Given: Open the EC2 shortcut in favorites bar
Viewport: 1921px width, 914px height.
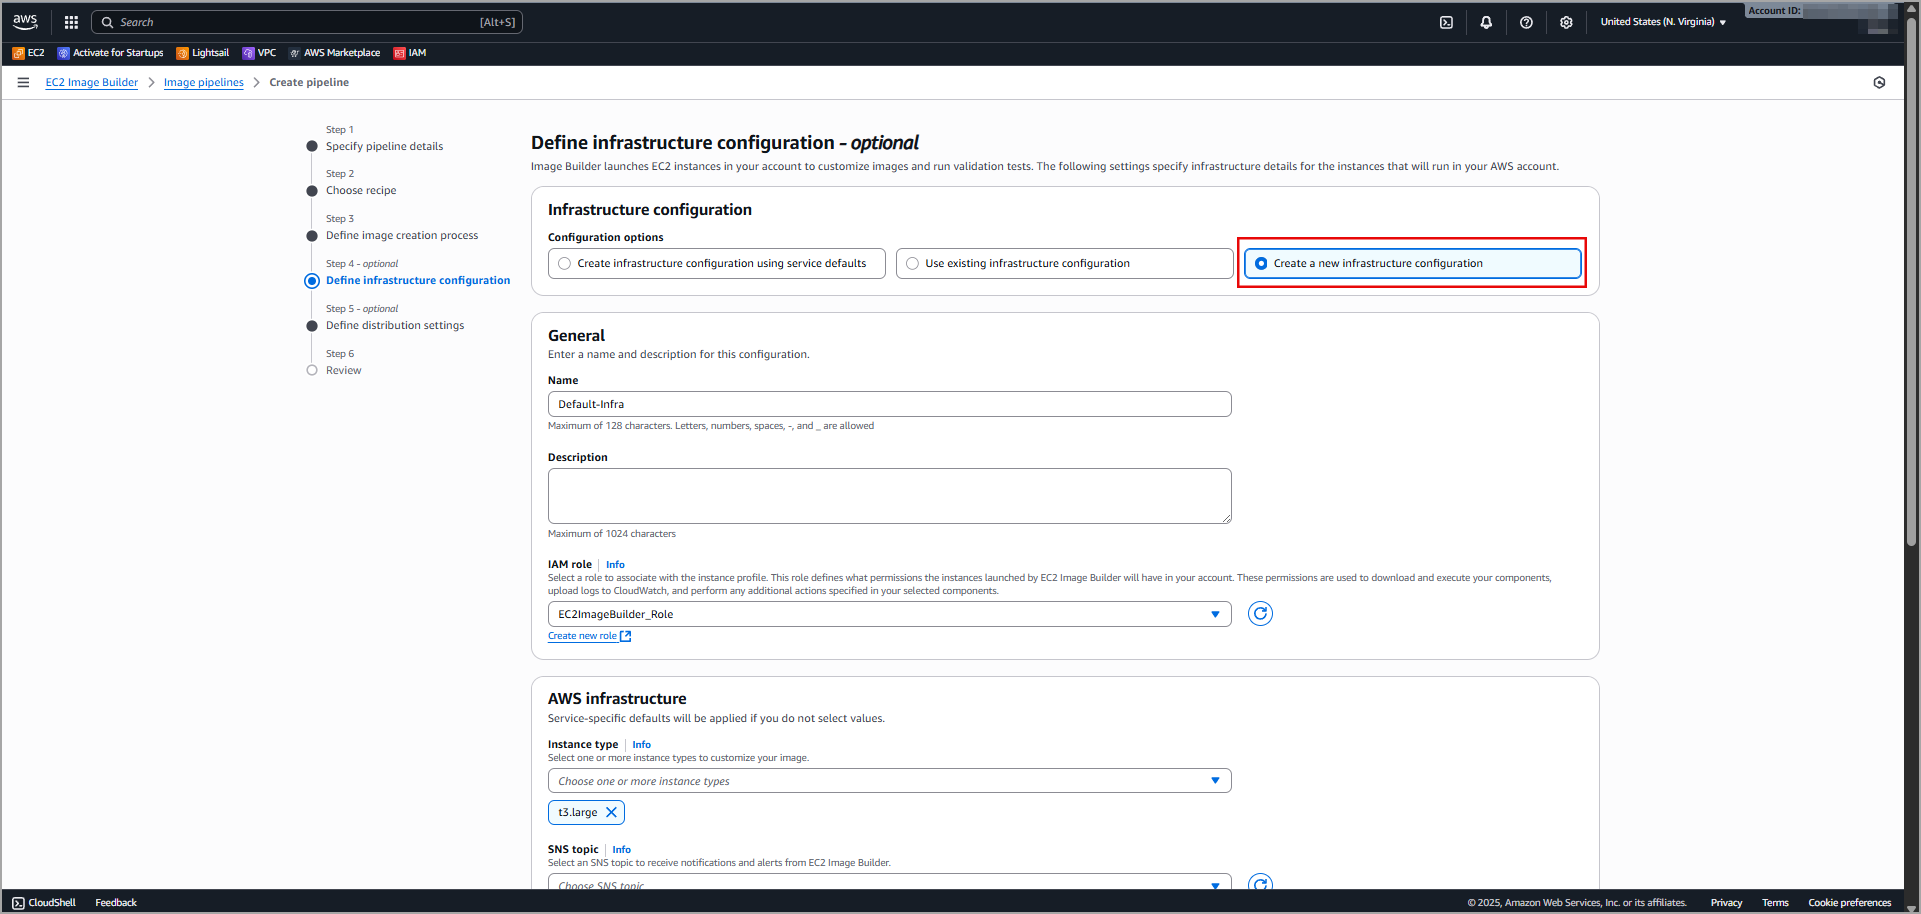Looking at the screenshot, I should point(28,53).
